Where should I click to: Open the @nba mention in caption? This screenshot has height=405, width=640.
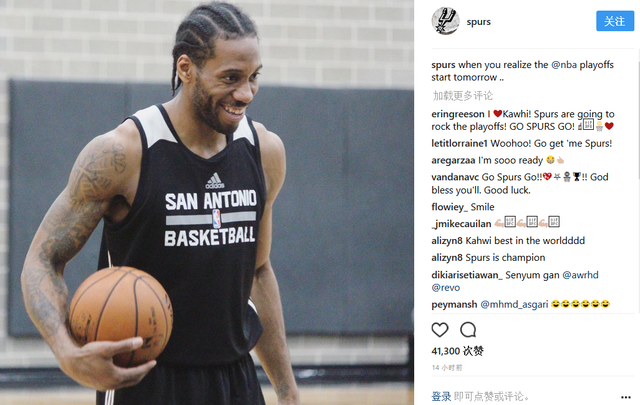[564, 65]
